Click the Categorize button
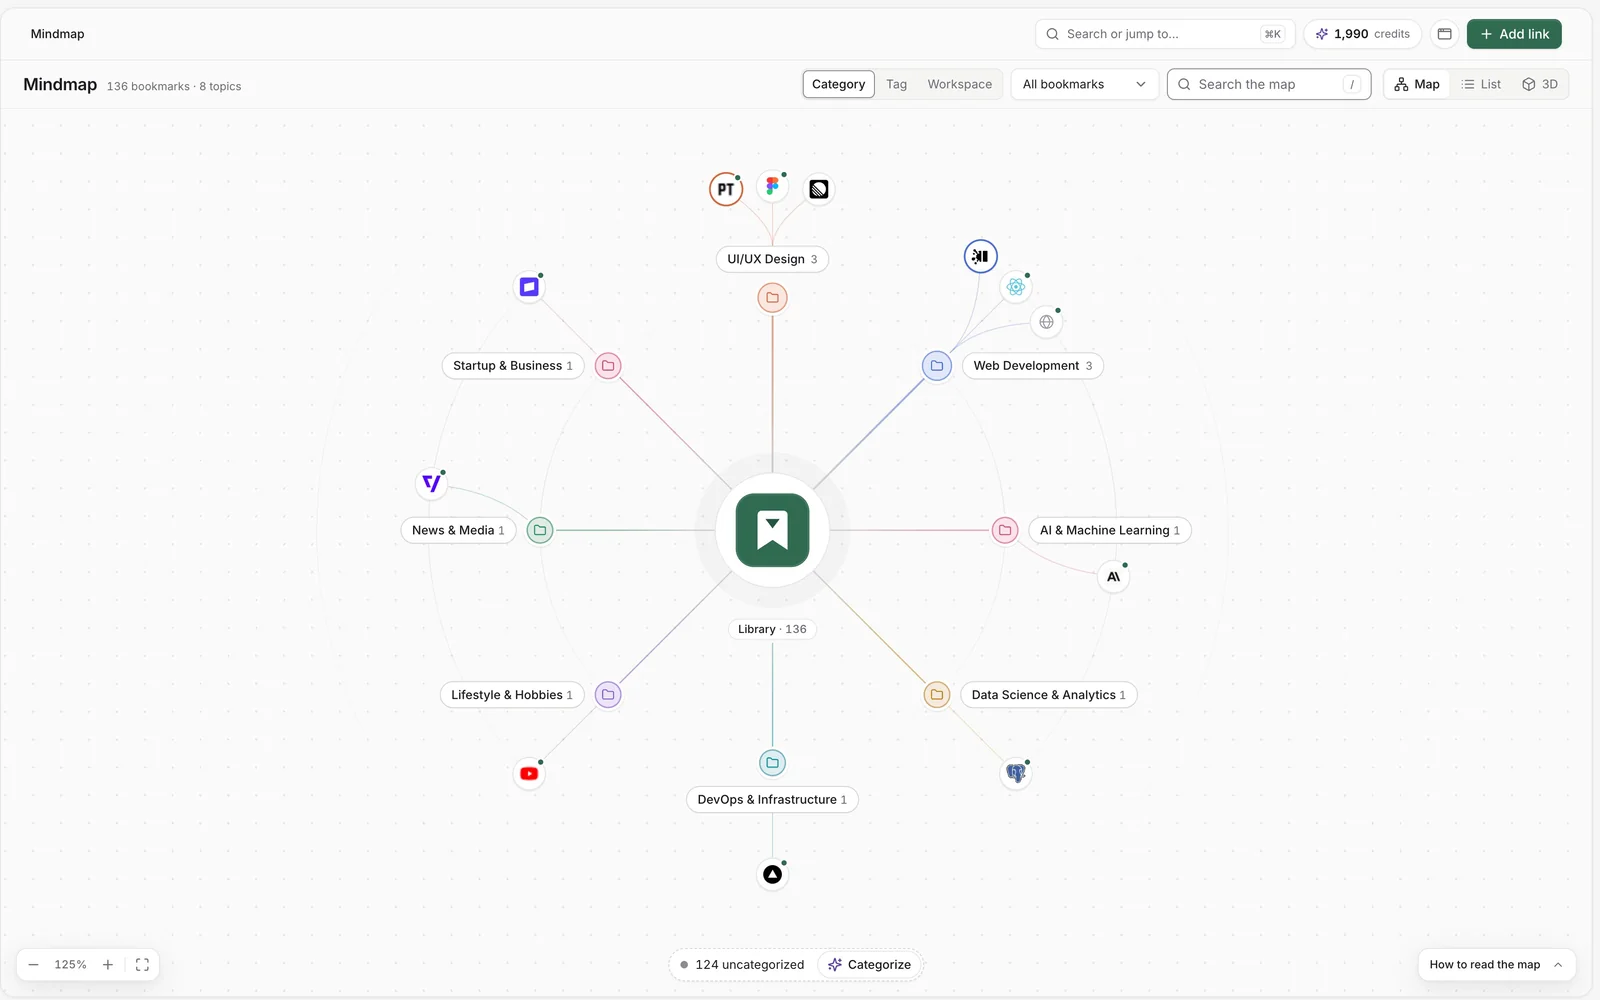The width and height of the screenshot is (1600, 1000). point(869,965)
